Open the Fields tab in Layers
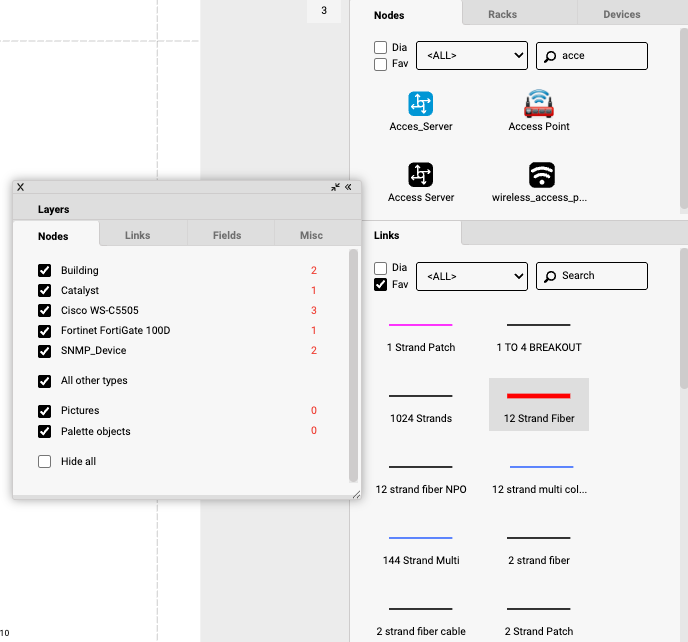 [227, 236]
